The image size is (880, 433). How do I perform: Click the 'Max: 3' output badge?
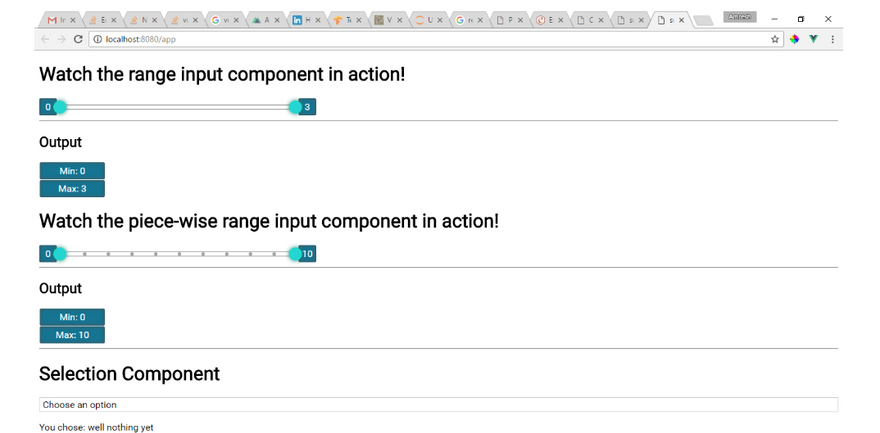click(x=72, y=189)
